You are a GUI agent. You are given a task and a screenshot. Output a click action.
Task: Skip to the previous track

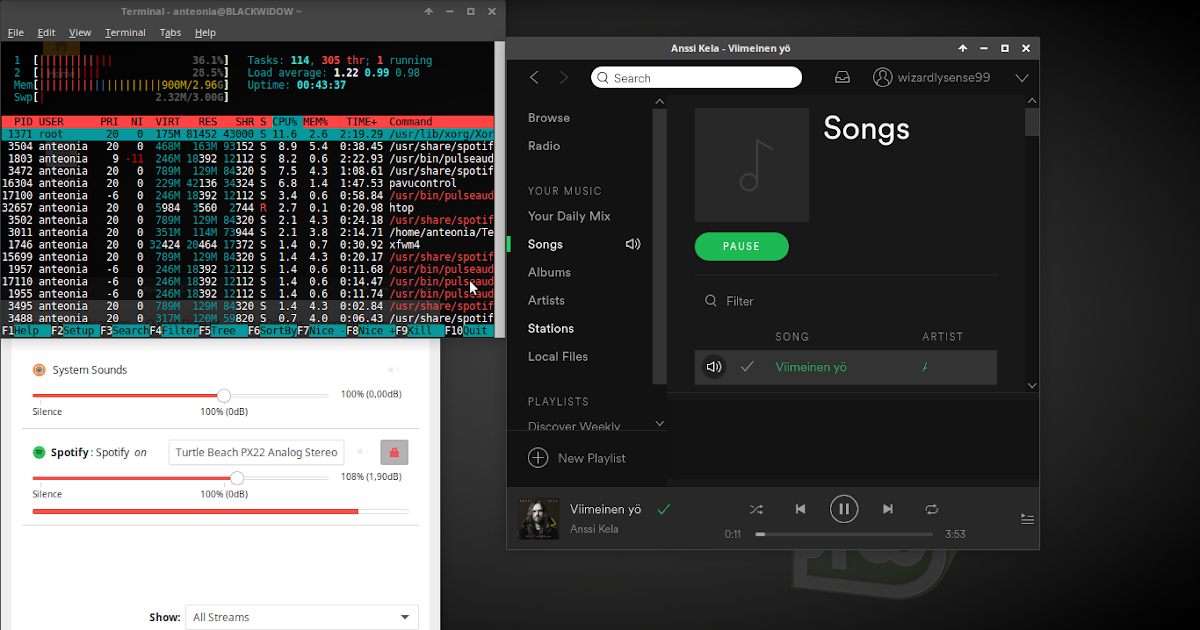[x=800, y=509]
